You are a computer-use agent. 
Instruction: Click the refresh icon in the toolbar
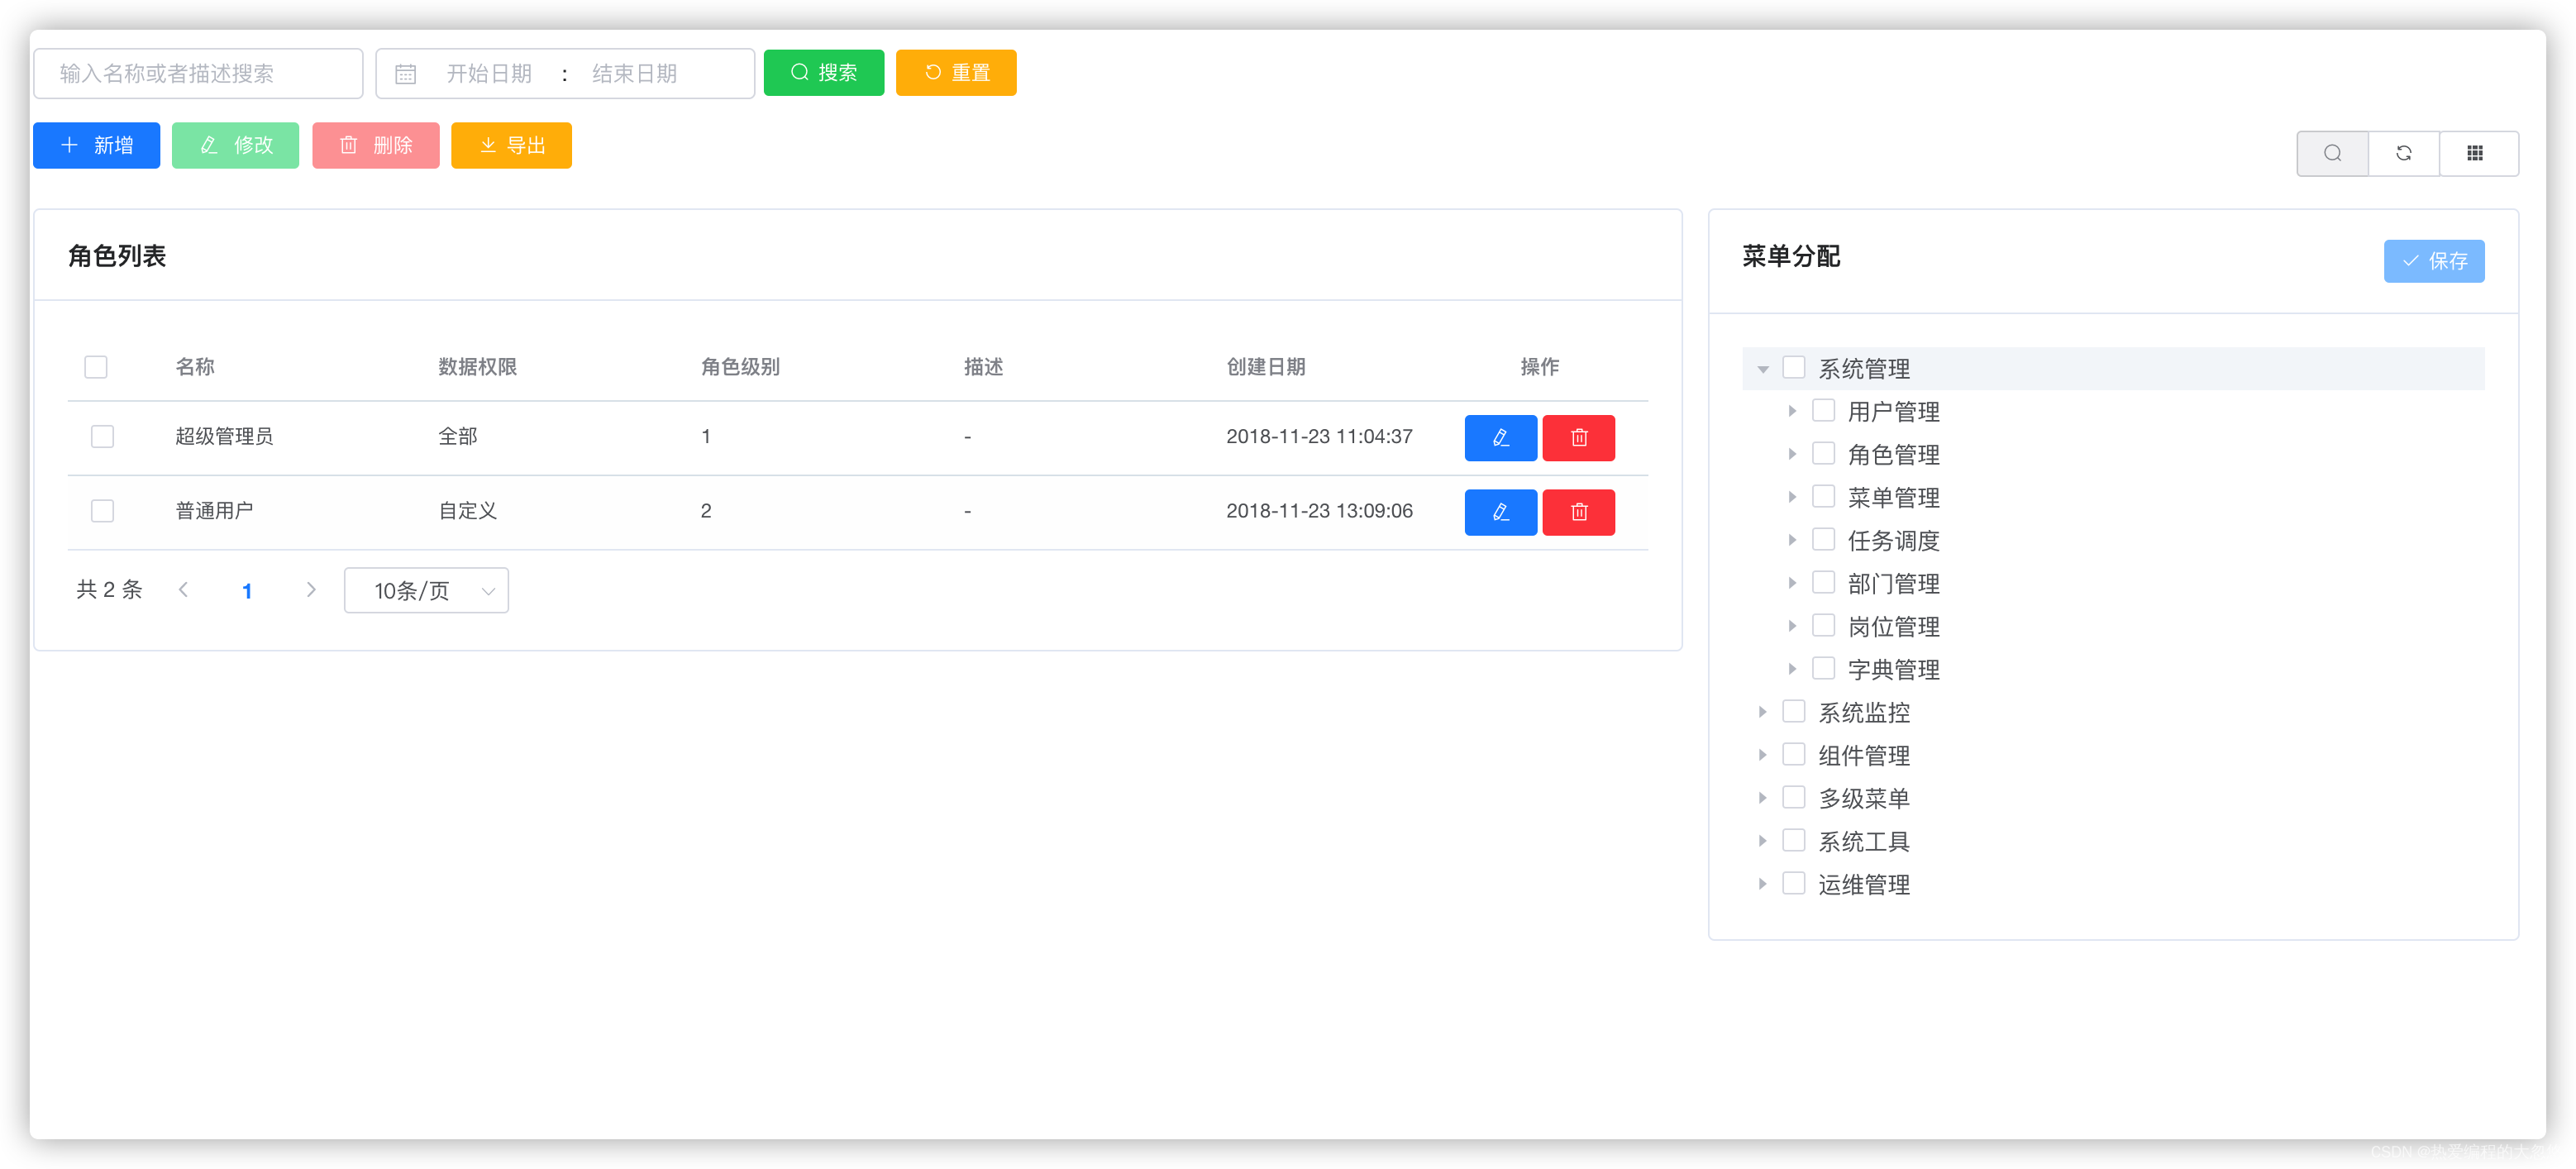coord(2404,152)
